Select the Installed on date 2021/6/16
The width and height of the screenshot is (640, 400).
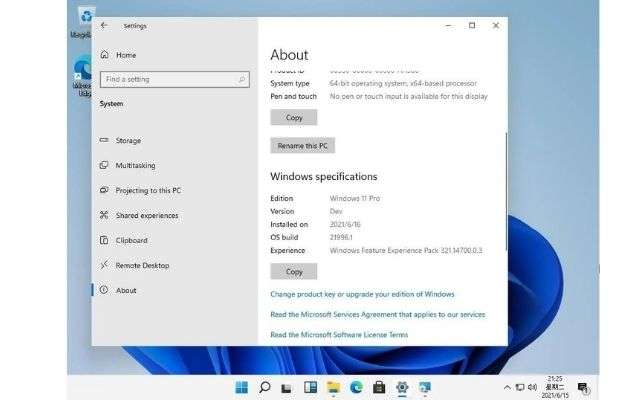pos(345,224)
